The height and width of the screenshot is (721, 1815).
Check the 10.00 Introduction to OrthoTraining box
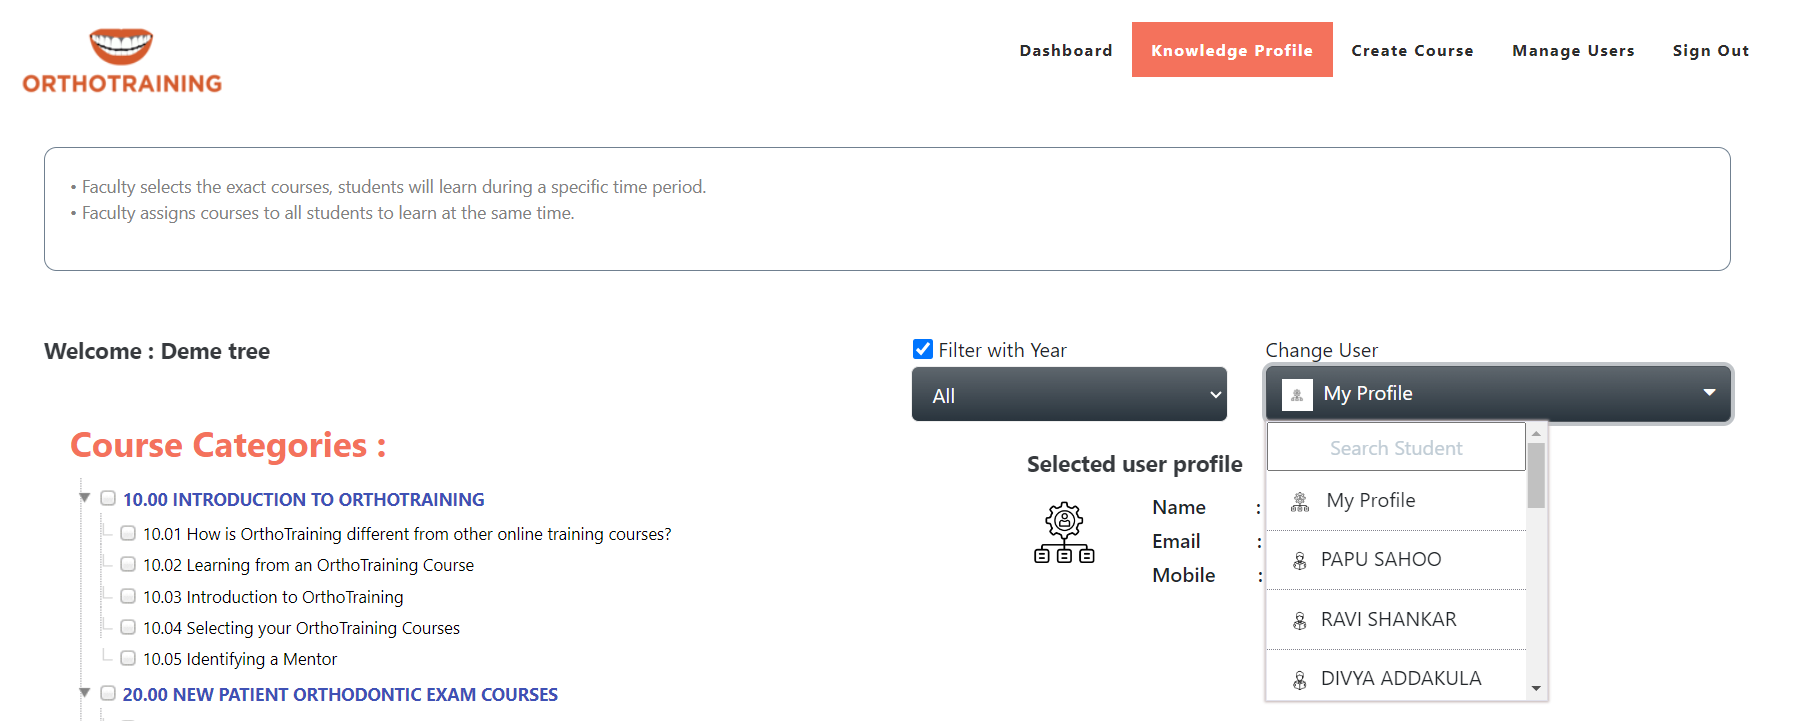click(x=108, y=498)
